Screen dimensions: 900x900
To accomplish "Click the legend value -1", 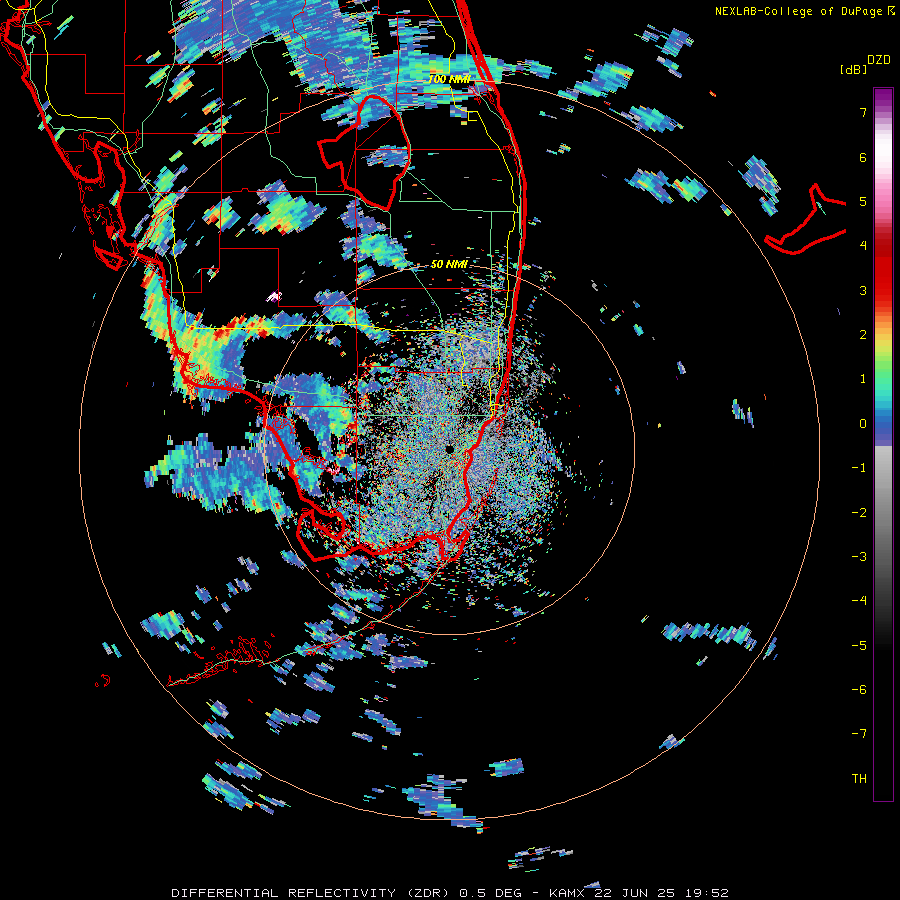I will 859,468.
